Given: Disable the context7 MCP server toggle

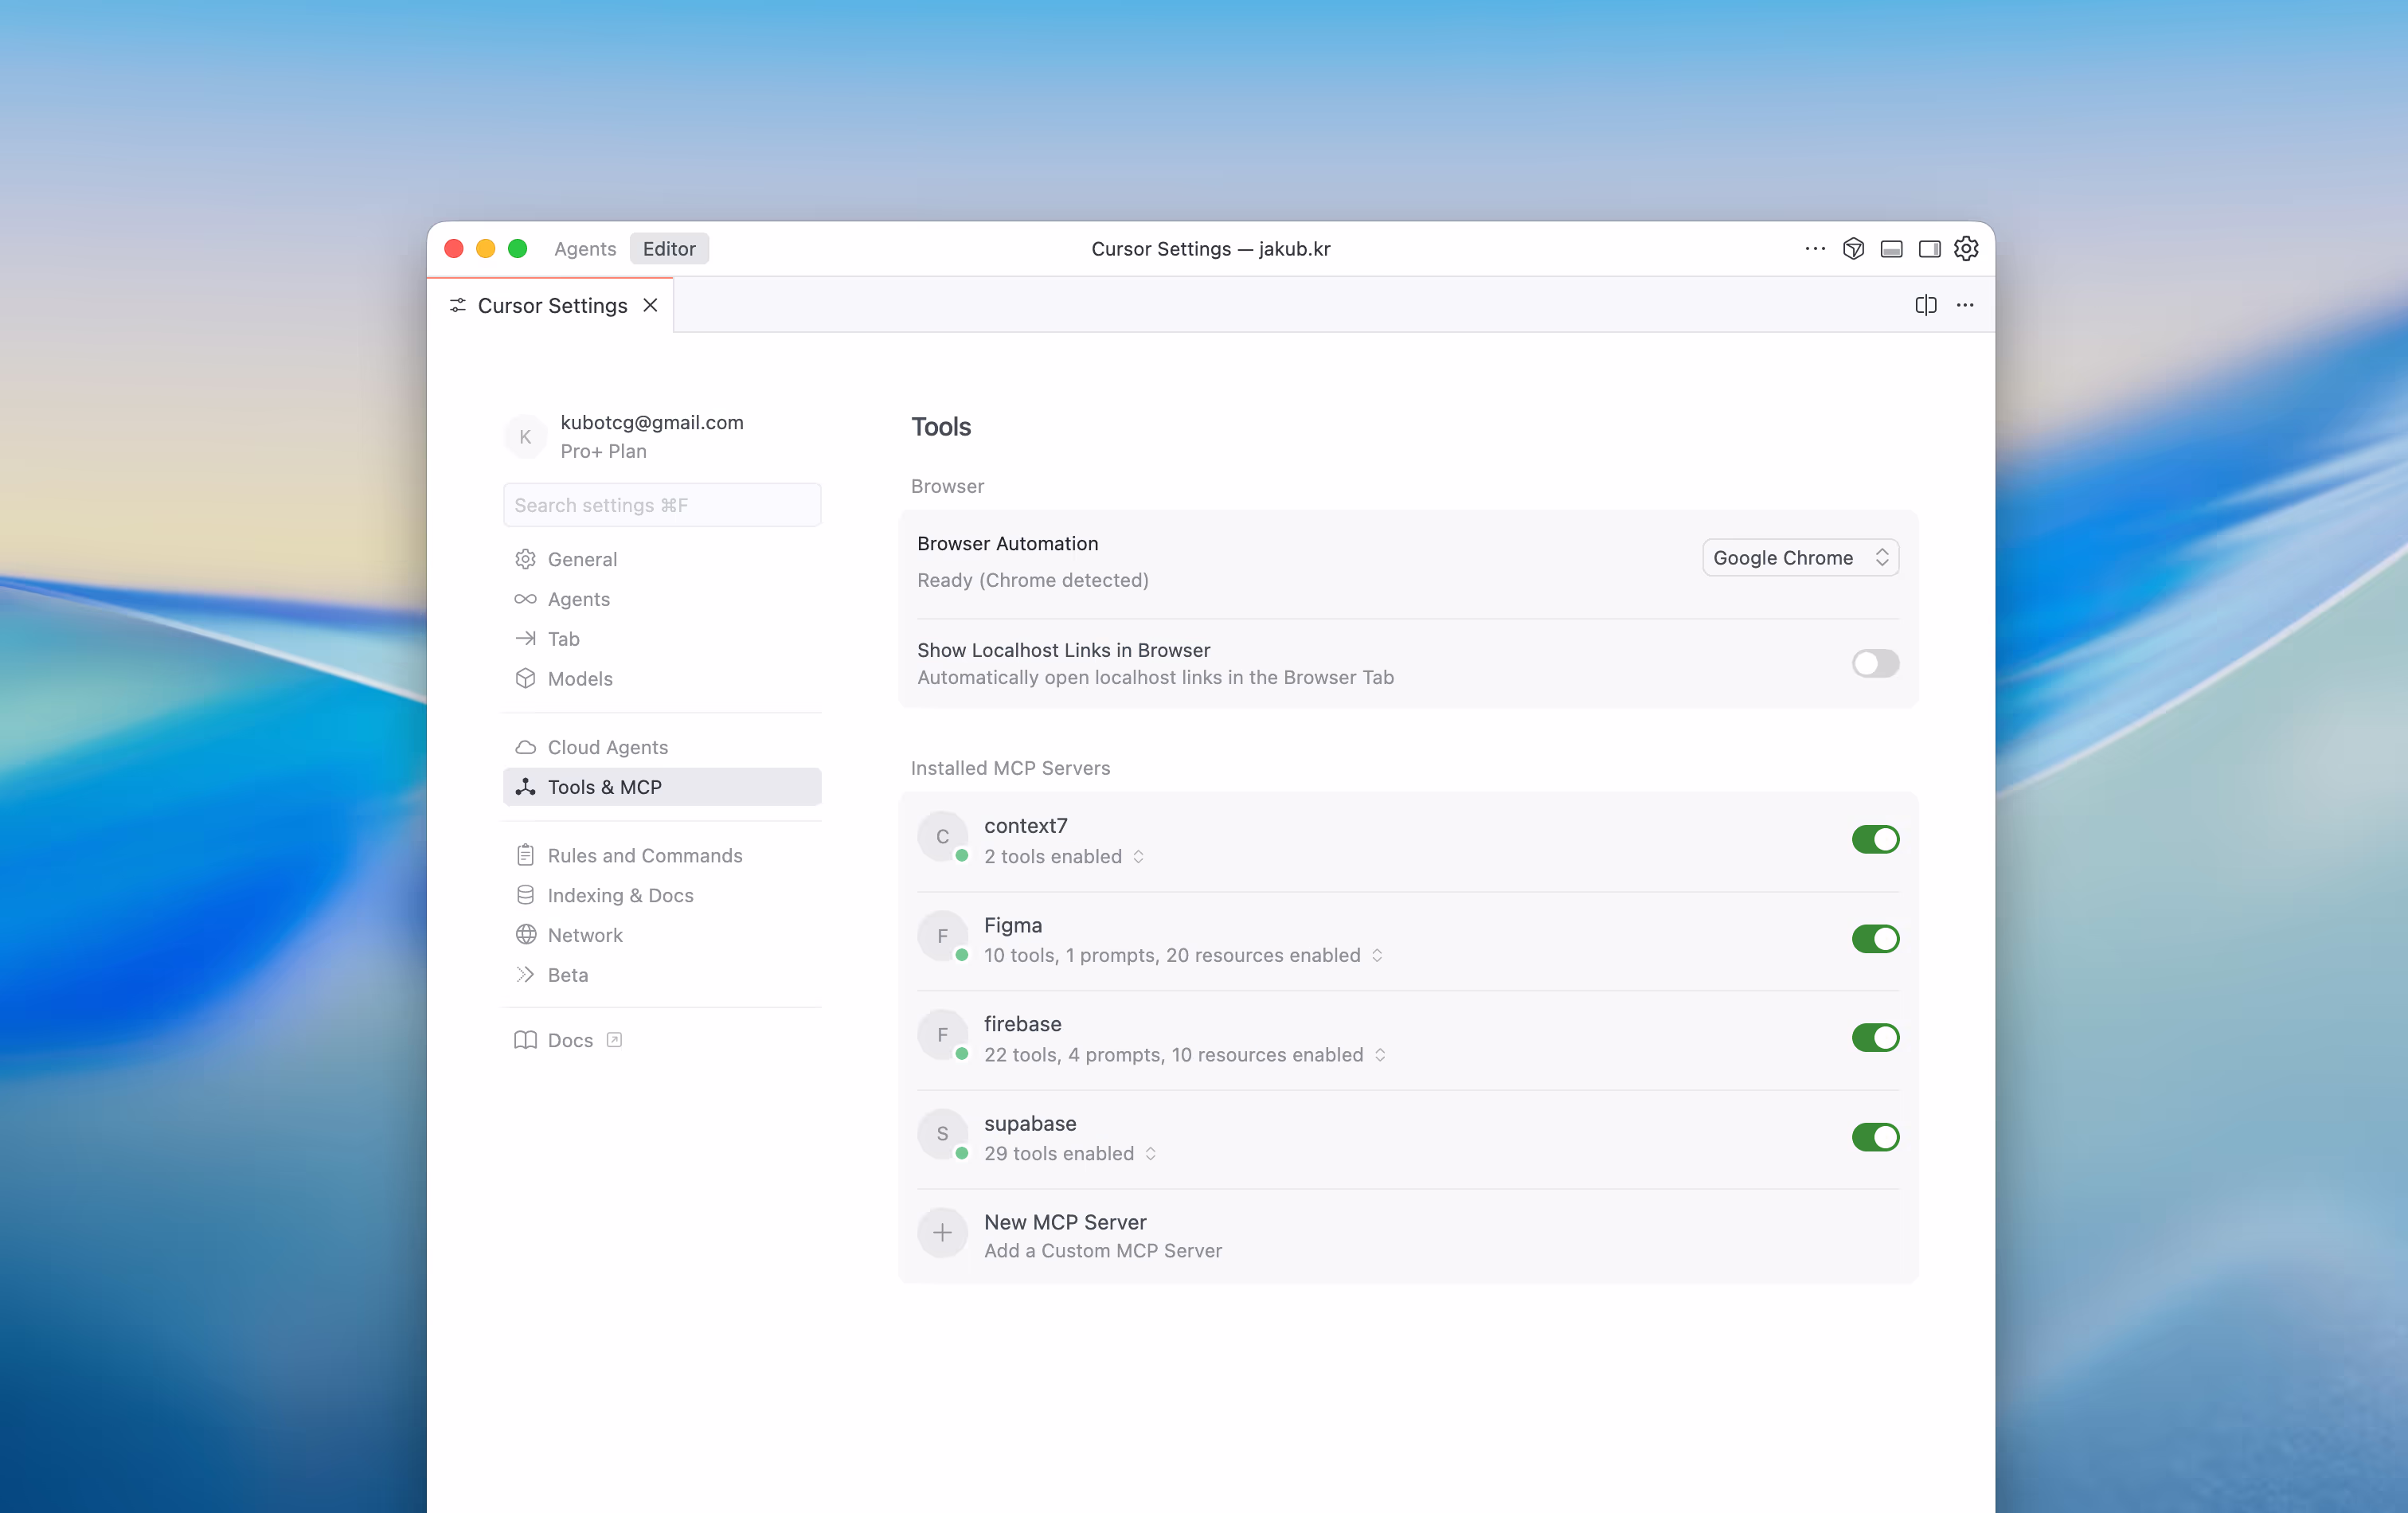Looking at the screenshot, I should tap(1874, 839).
